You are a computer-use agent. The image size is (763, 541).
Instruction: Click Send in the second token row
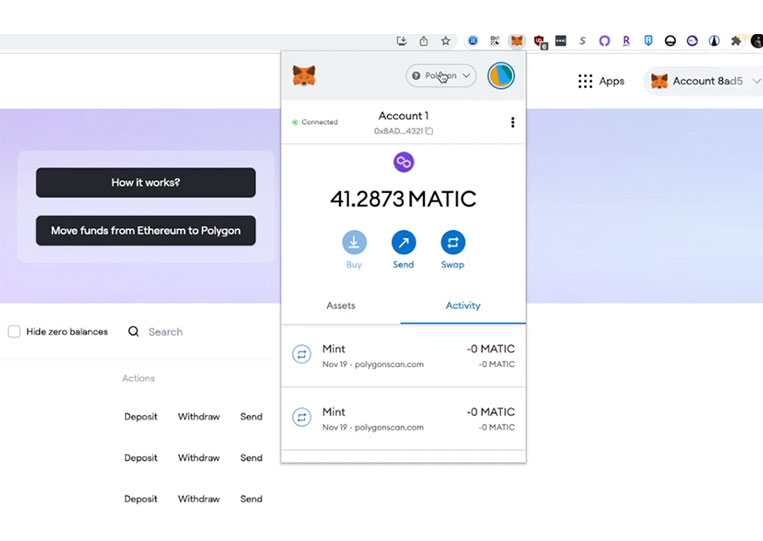tap(251, 458)
